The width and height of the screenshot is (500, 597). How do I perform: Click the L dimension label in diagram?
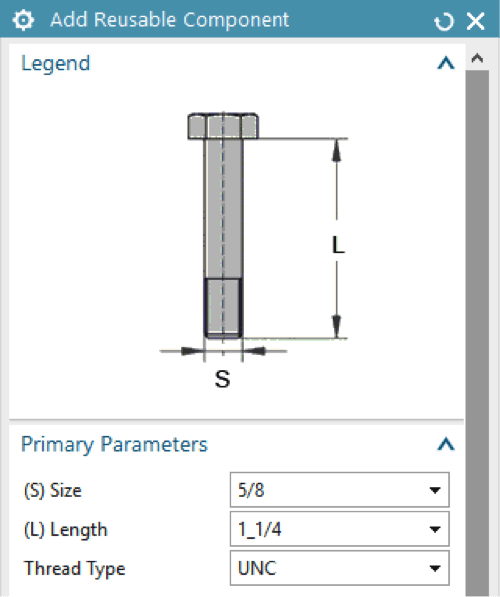coord(338,245)
